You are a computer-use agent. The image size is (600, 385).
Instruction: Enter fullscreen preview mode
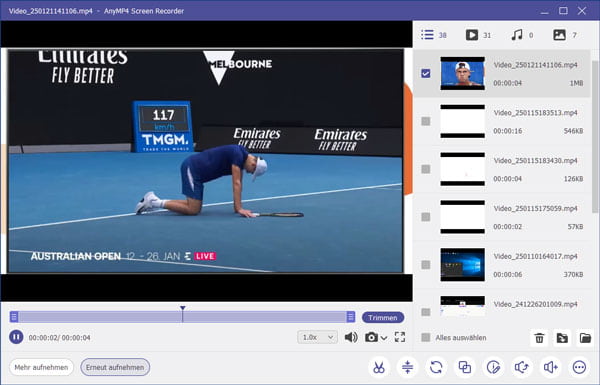tap(400, 337)
